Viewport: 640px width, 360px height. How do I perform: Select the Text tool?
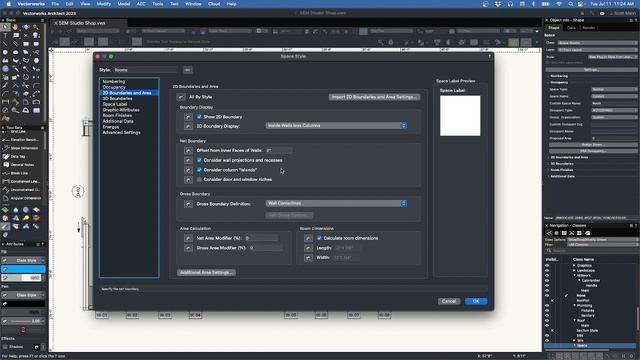[5, 36]
